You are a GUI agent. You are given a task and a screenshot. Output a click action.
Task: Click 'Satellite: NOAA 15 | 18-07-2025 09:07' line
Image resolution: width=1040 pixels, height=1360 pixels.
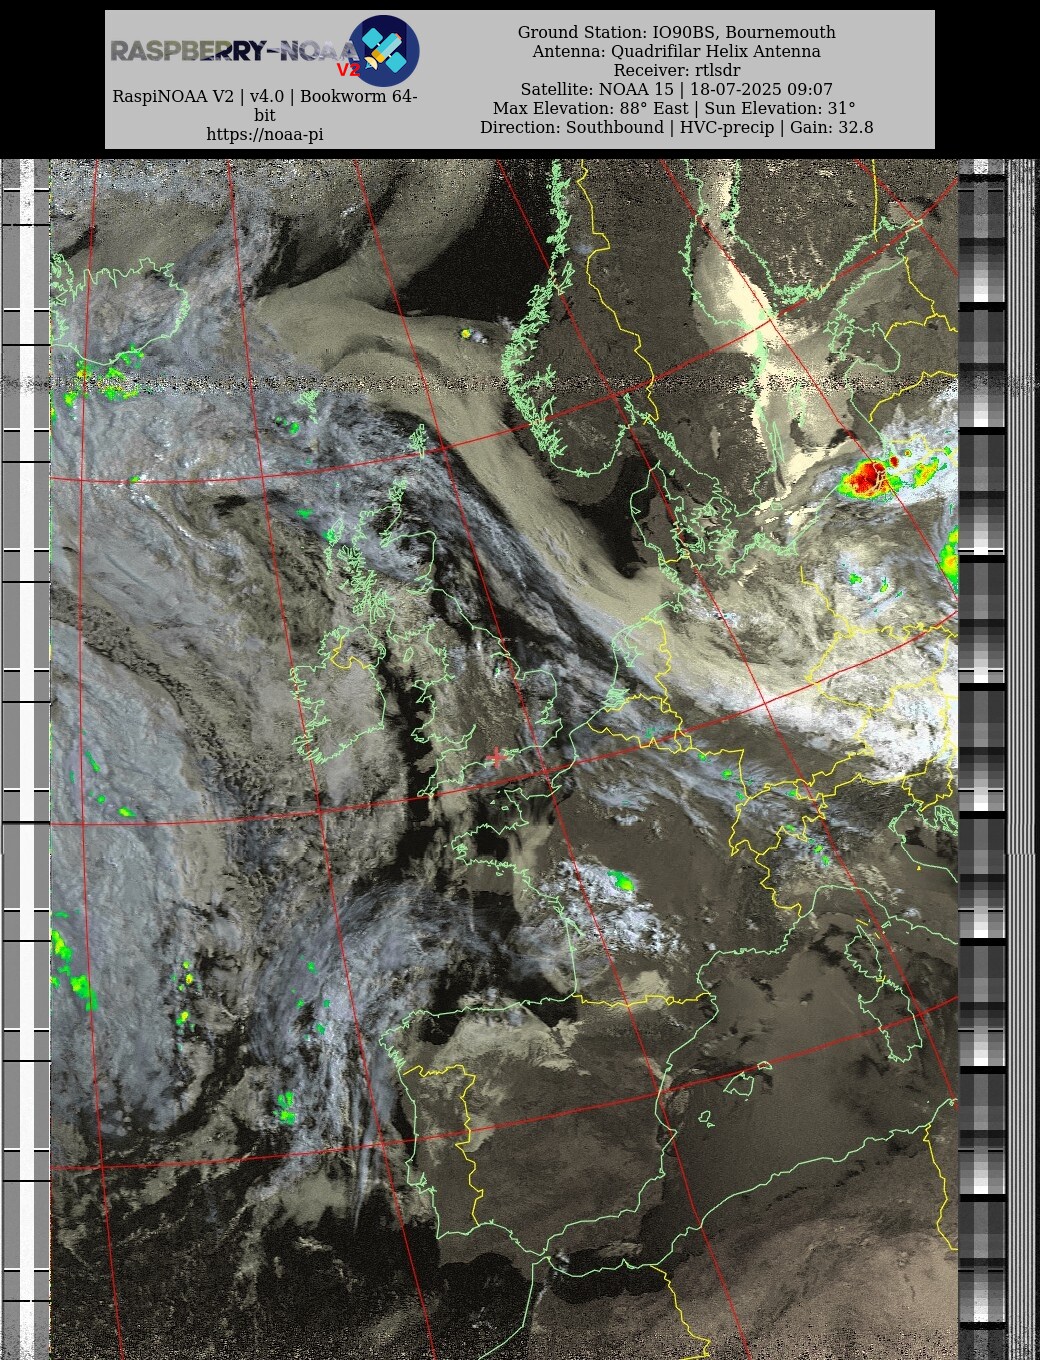[x=677, y=89]
